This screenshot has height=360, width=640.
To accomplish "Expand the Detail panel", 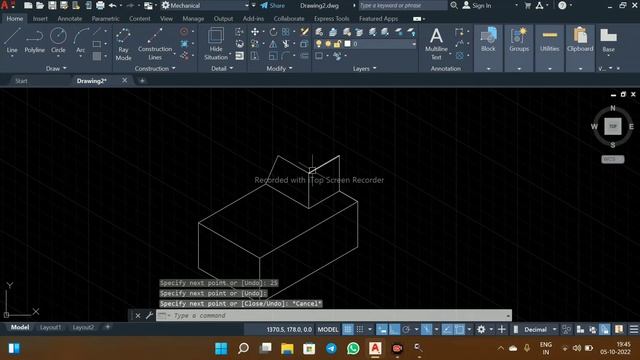I will [222, 69].
